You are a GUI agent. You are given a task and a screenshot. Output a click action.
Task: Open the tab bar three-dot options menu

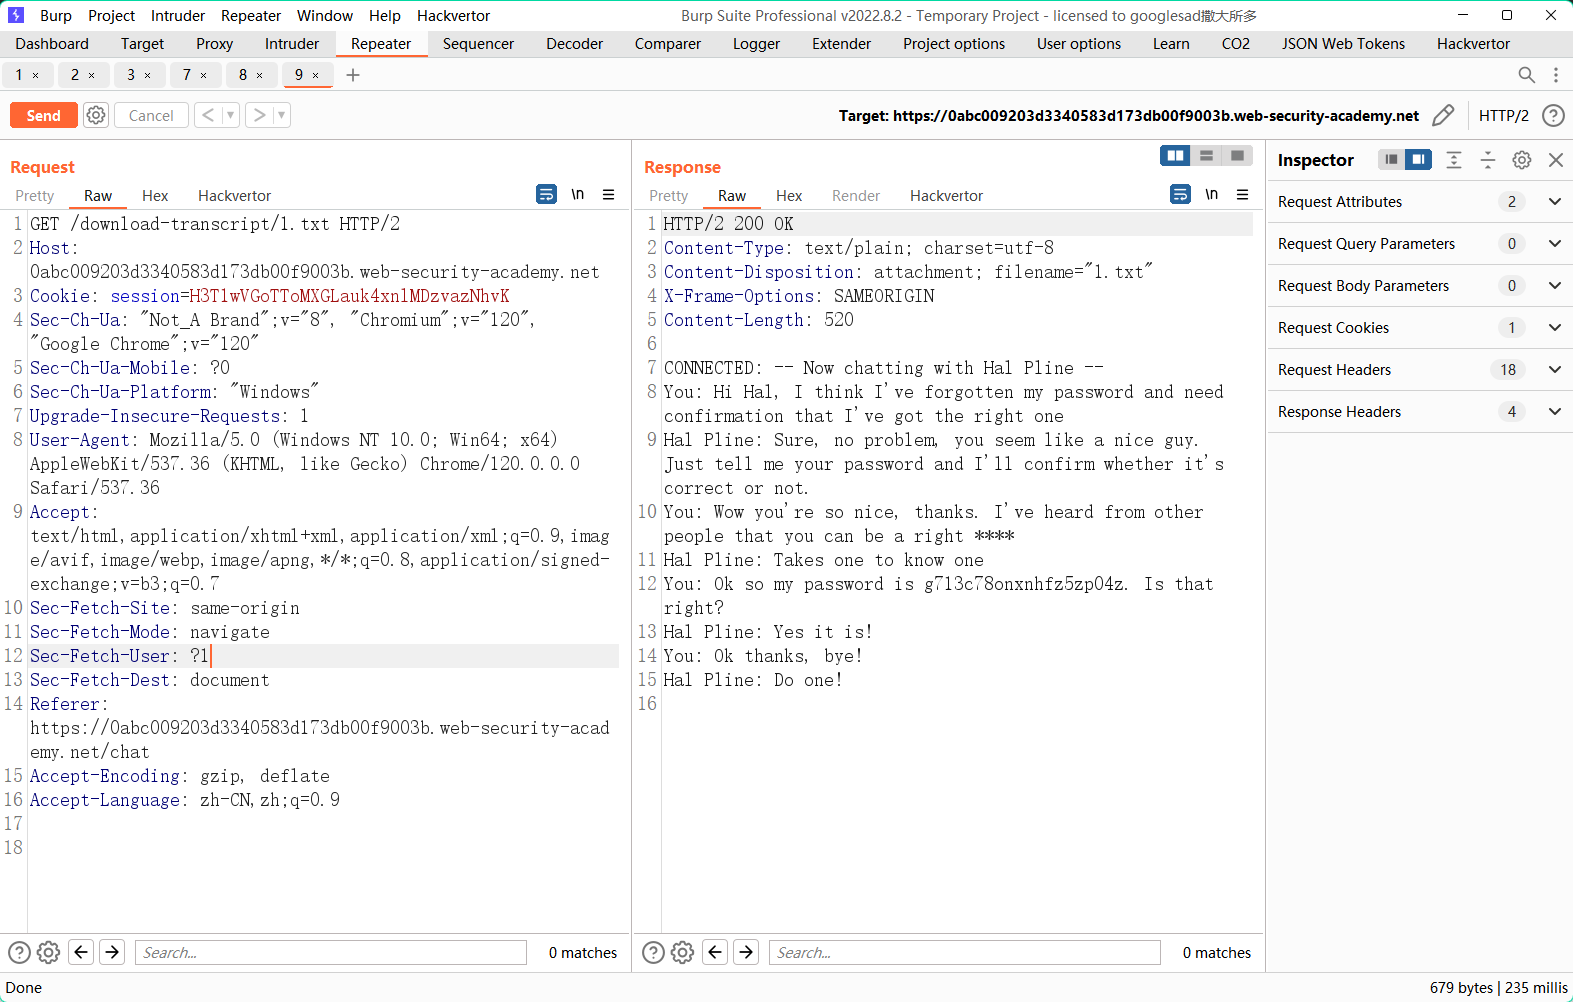(1556, 75)
